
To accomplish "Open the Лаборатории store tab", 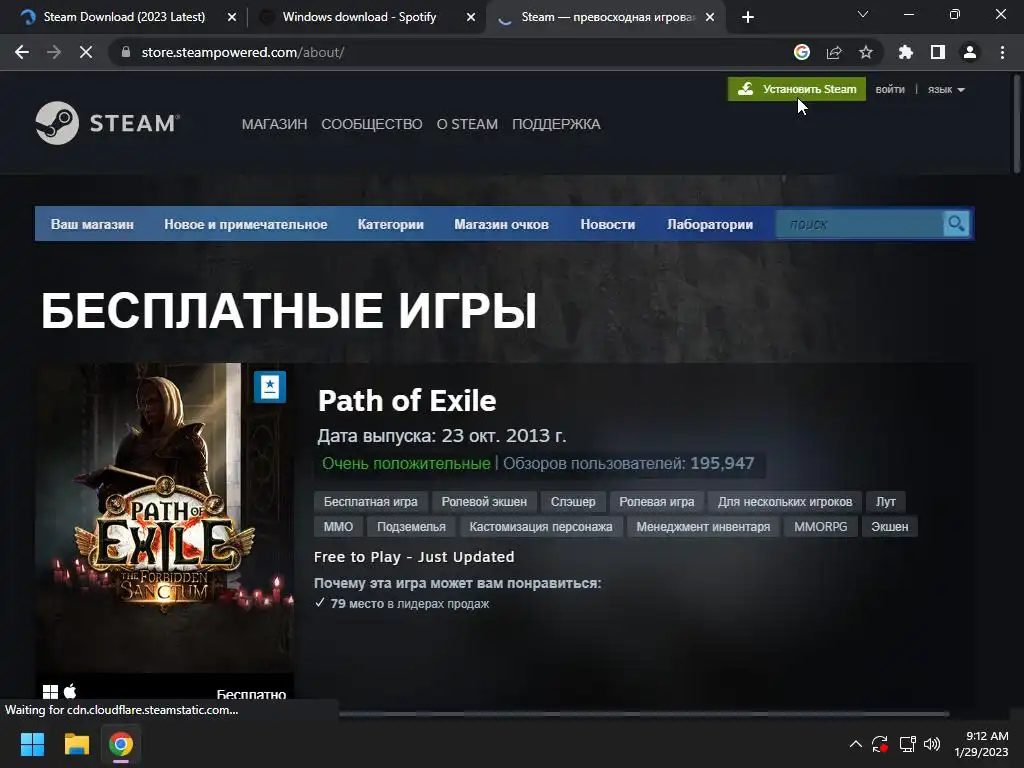I will click(x=710, y=224).
